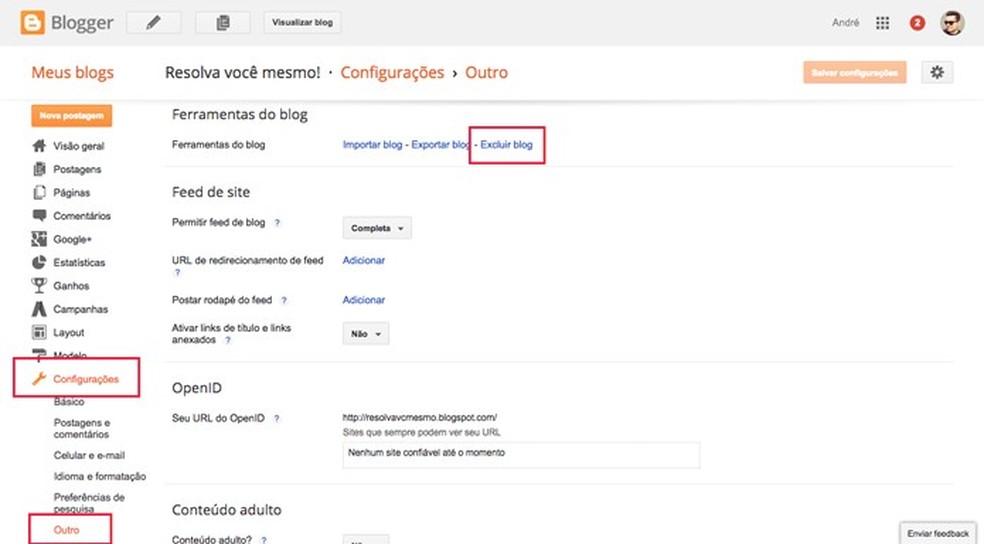984x544 pixels.
Task: Open Ganhos in the sidebar
Action: (71, 286)
